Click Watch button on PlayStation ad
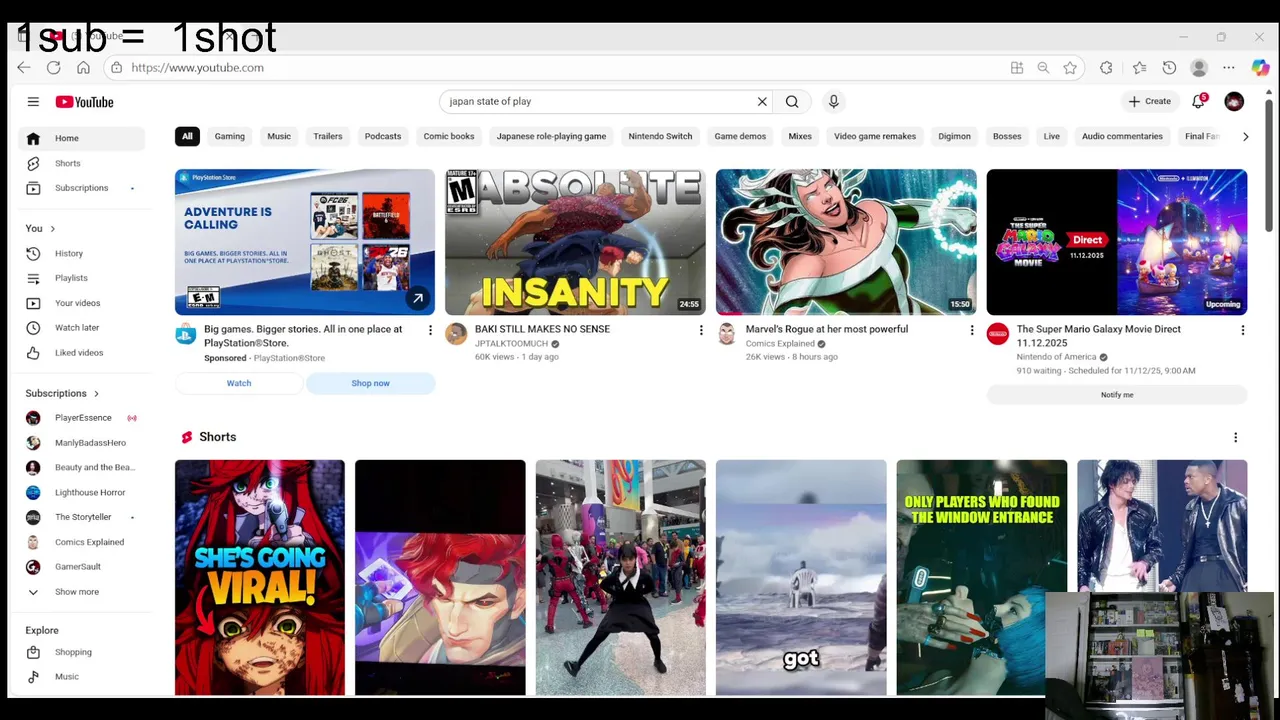The width and height of the screenshot is (1280, 720). point(239,383)
